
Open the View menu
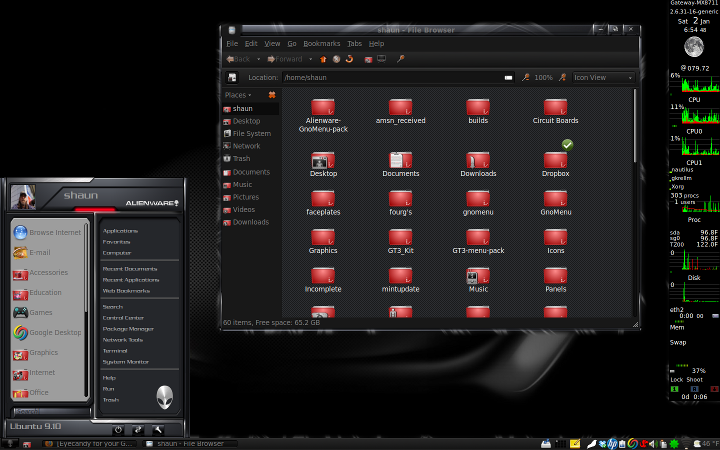272,44
